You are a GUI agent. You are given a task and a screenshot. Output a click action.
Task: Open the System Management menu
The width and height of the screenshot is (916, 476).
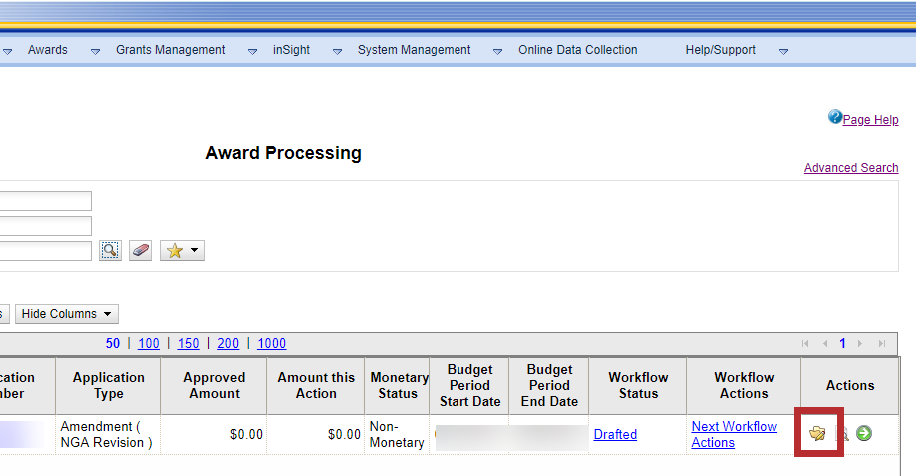[413, 50]
